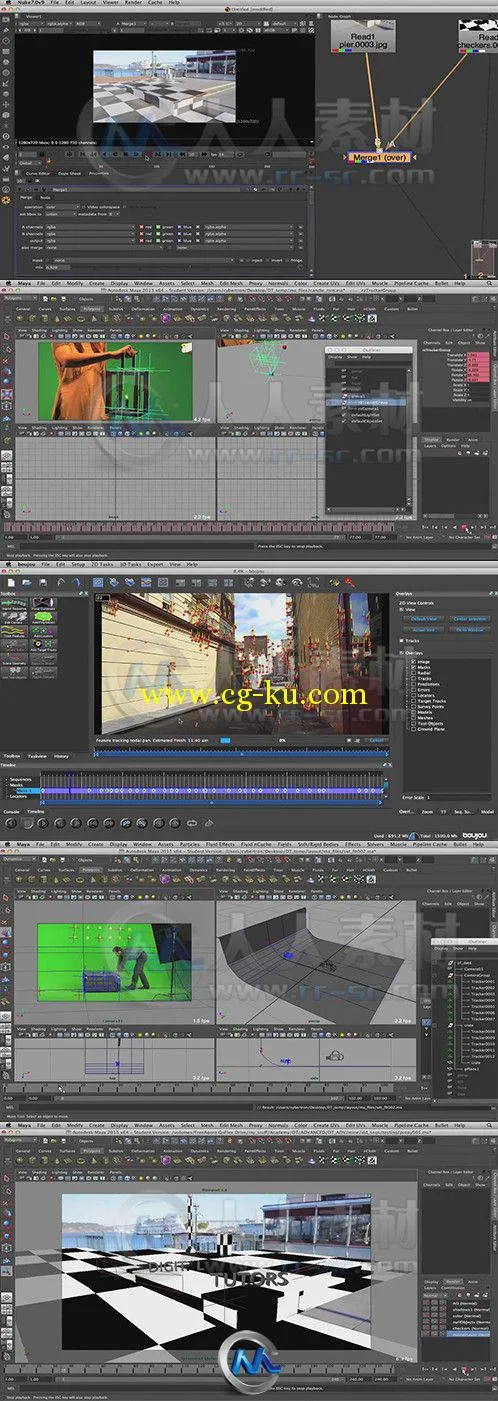Select CameraGroup in the middle Maya Outliner
Image resolution: width=498 pixels, height=1401 pixels.
[477, 975]
